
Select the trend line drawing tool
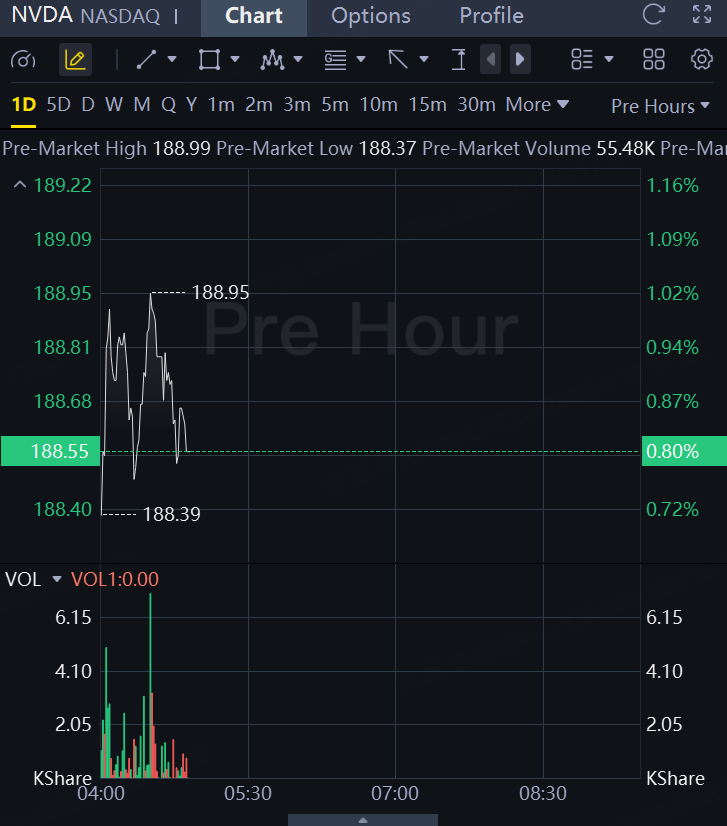click(x=146, y=60)
